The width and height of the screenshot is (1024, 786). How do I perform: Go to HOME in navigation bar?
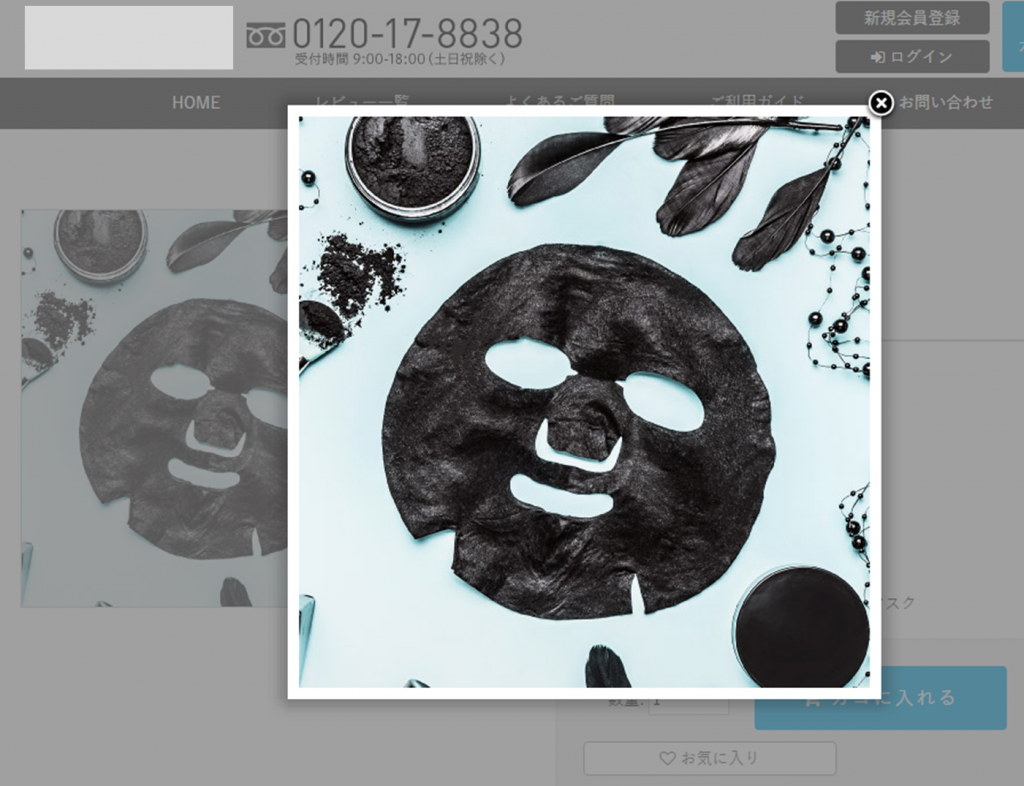pos(196,102)
